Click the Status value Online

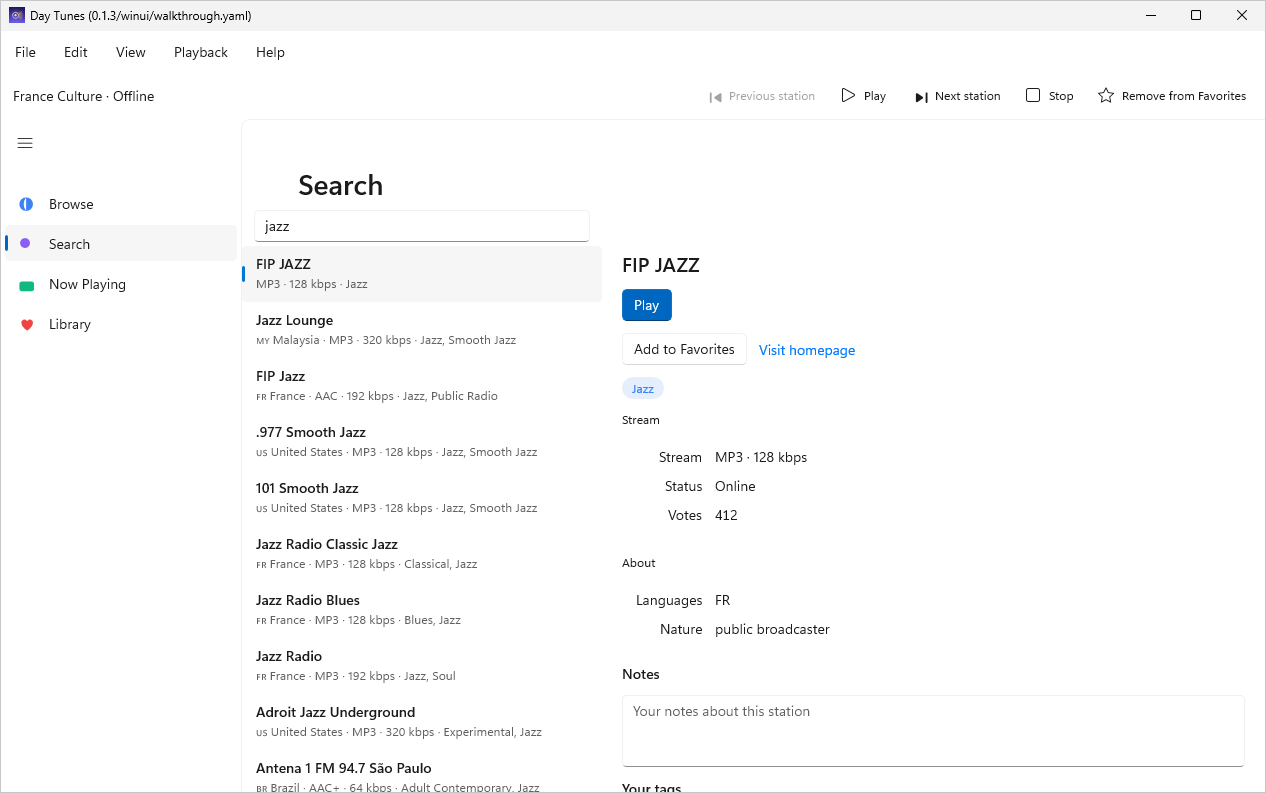point(735,486)
